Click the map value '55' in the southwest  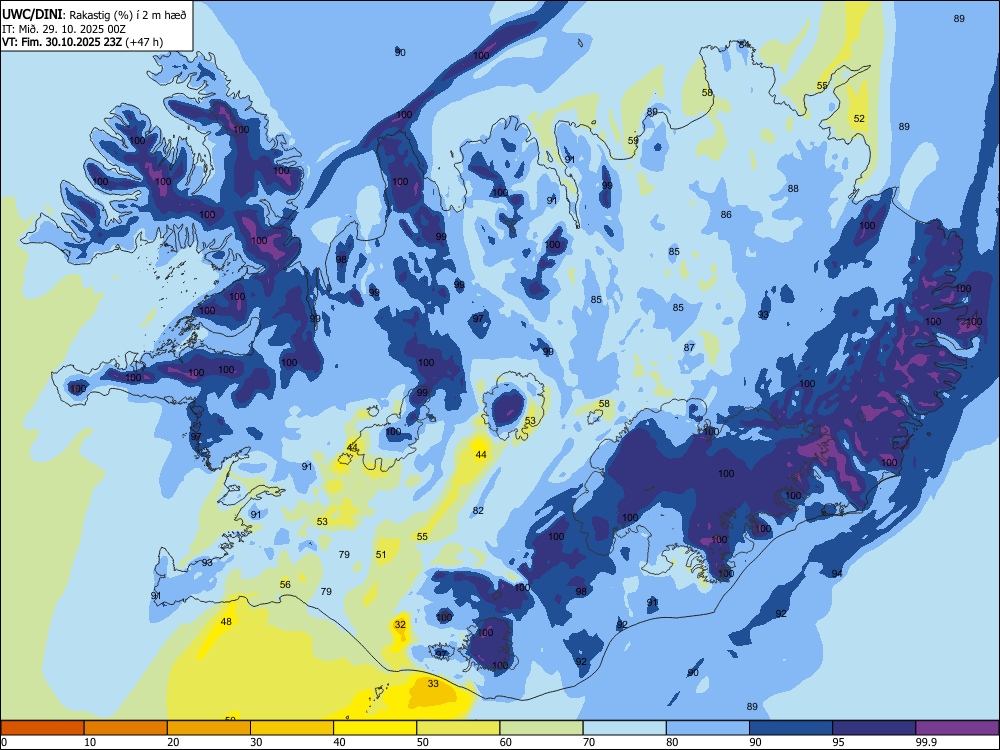(422, 536)
